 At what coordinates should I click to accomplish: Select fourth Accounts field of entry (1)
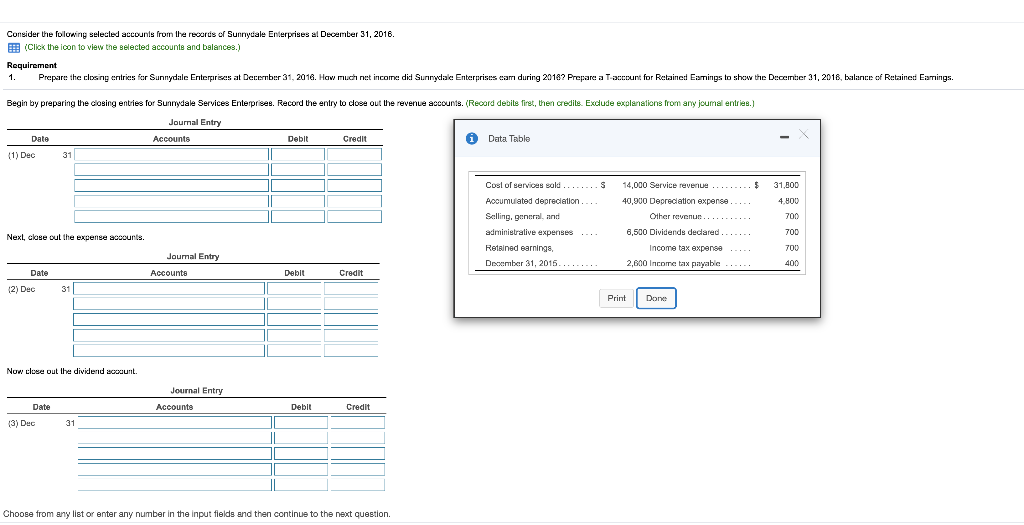pos(171,201)
